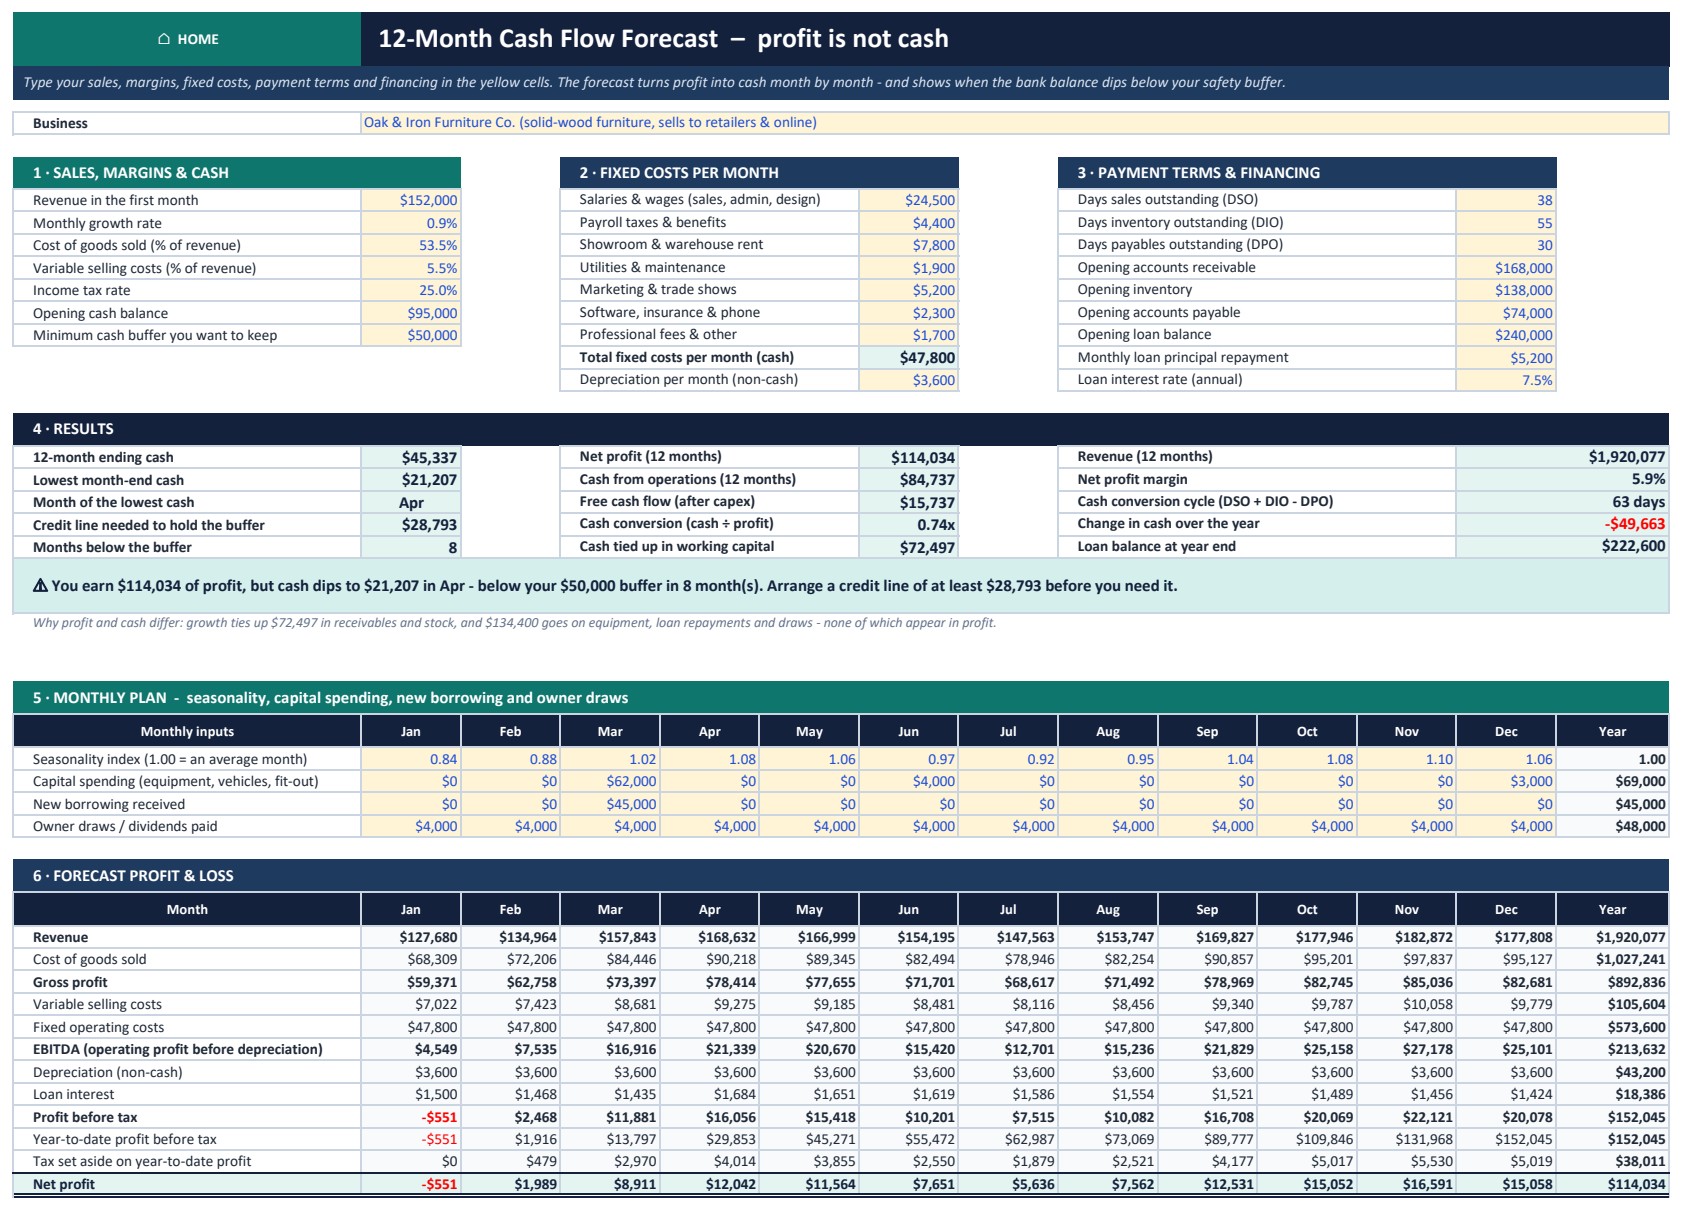The height and width of the screenshot is (1210, 1682).
Task: Click Apr Revenue $168,632 in forecast
Action: pyautogui.click(x=709, y=937)
